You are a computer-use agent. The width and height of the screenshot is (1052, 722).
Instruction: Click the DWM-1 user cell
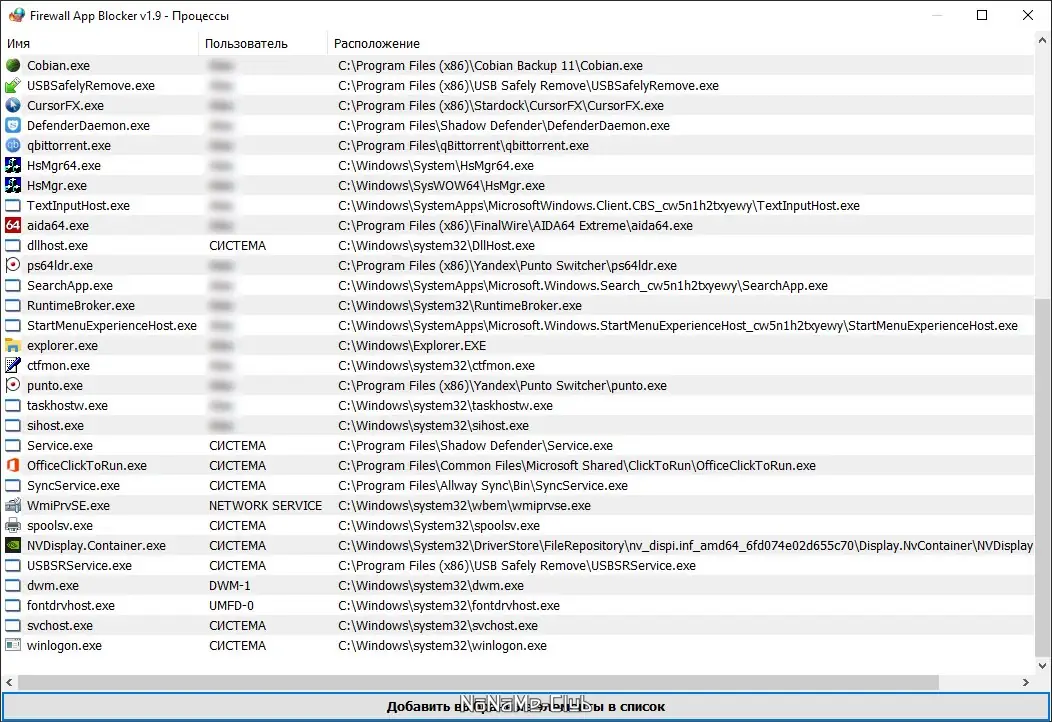229,585
